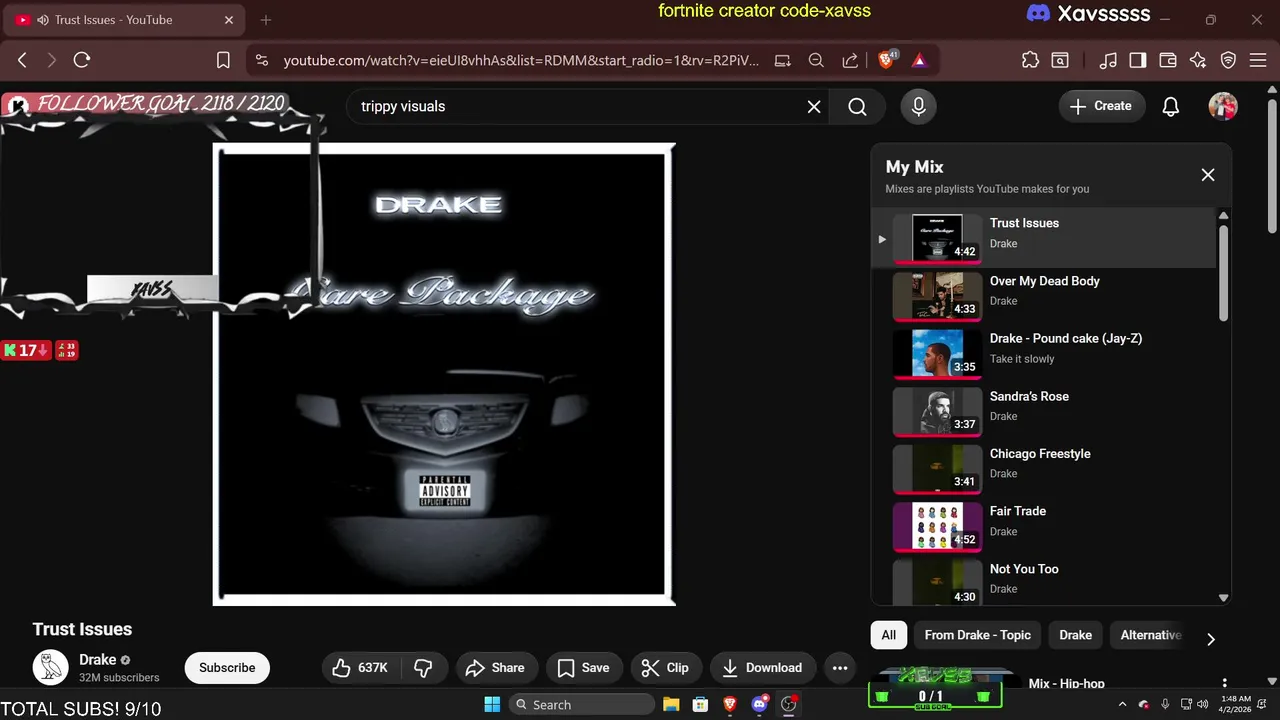Go back in the browser
The width and height of the screenshot is (1280, 720).
tap(22, 60)
